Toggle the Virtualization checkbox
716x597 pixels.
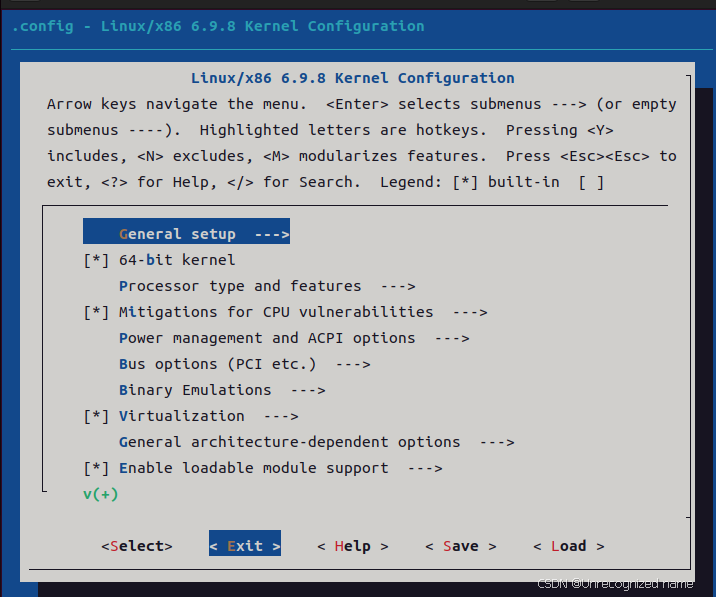[x=96, y=416]
